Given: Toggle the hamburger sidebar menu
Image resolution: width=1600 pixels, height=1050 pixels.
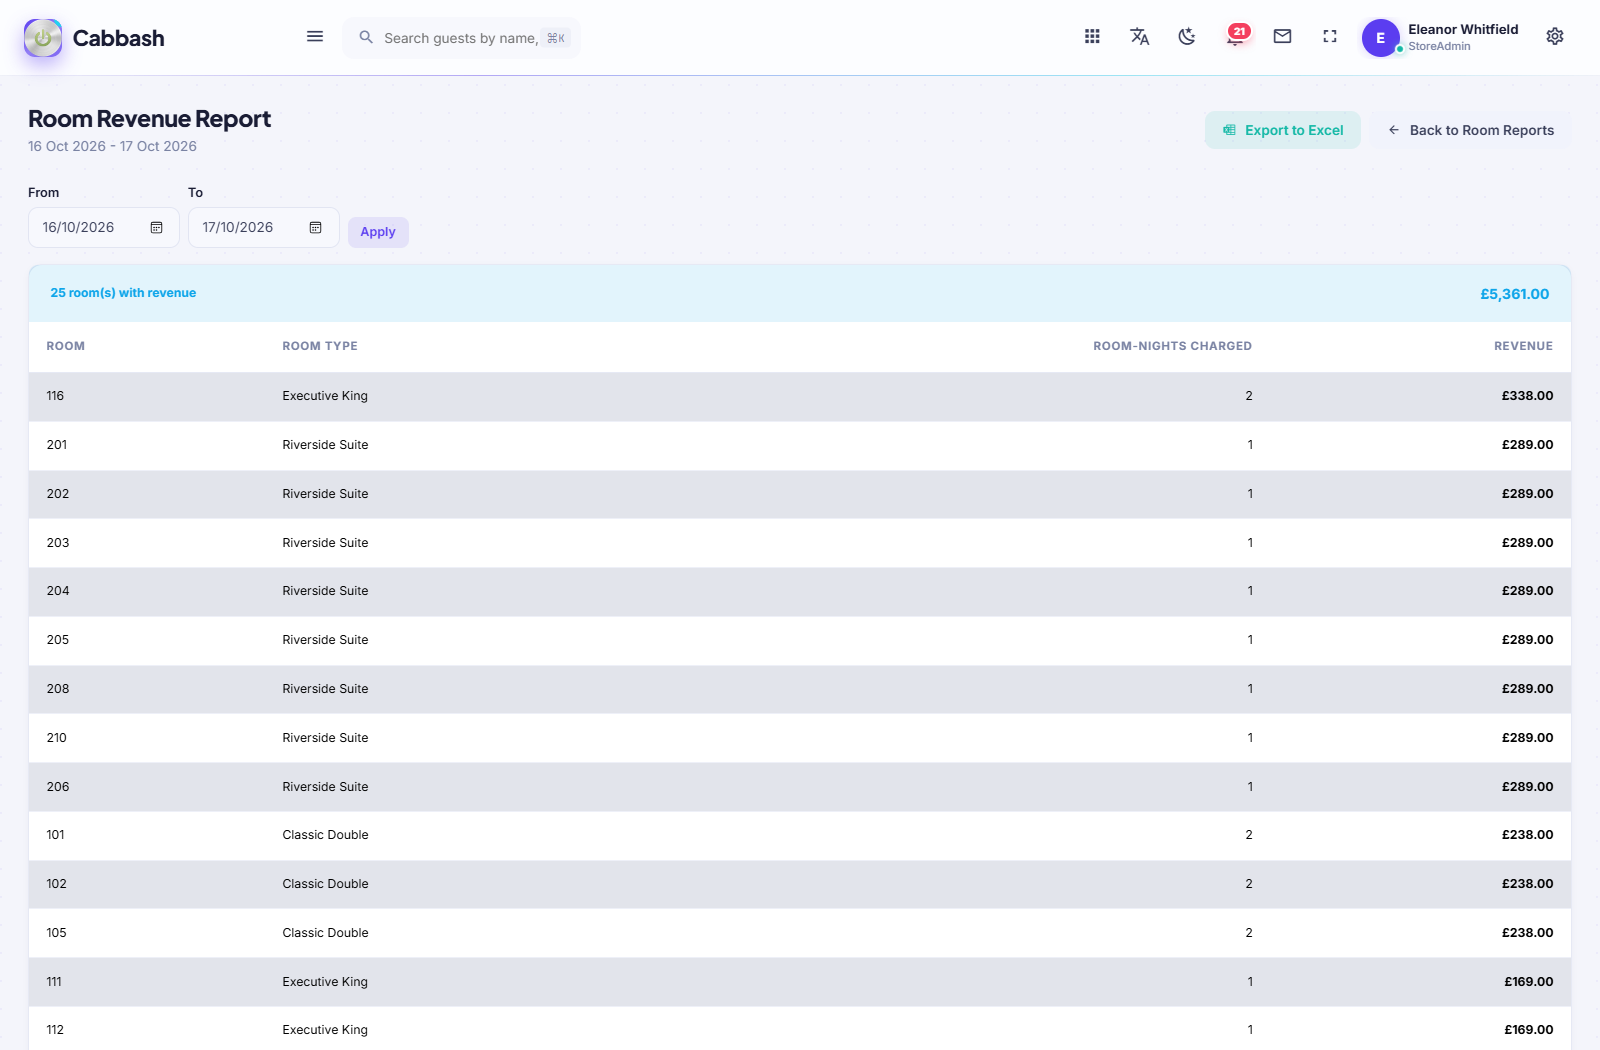Looking at the screenshot, I should click(315, 37).
